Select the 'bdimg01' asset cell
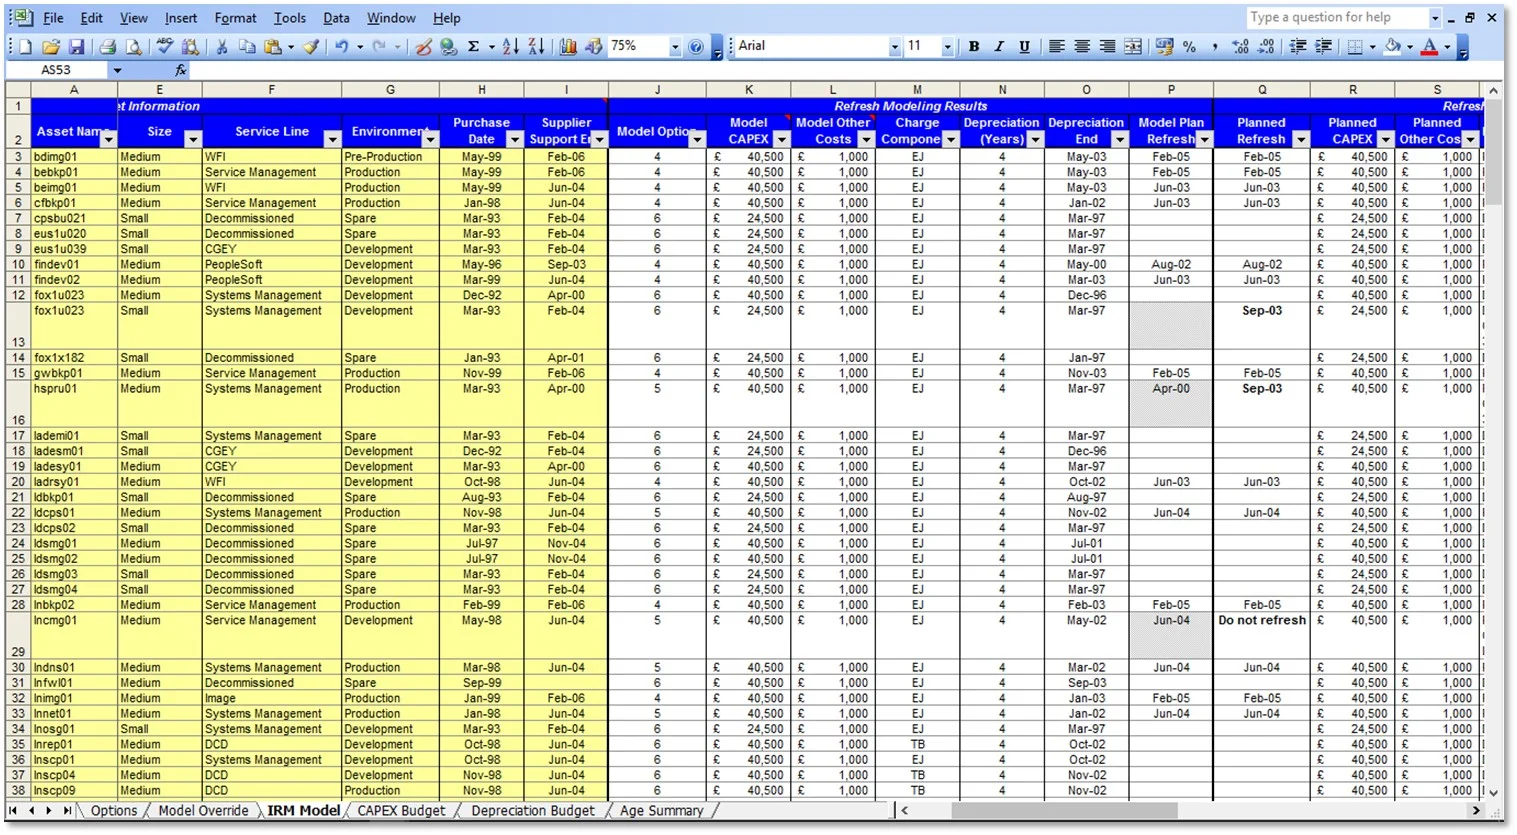 [x=74, y=157]
